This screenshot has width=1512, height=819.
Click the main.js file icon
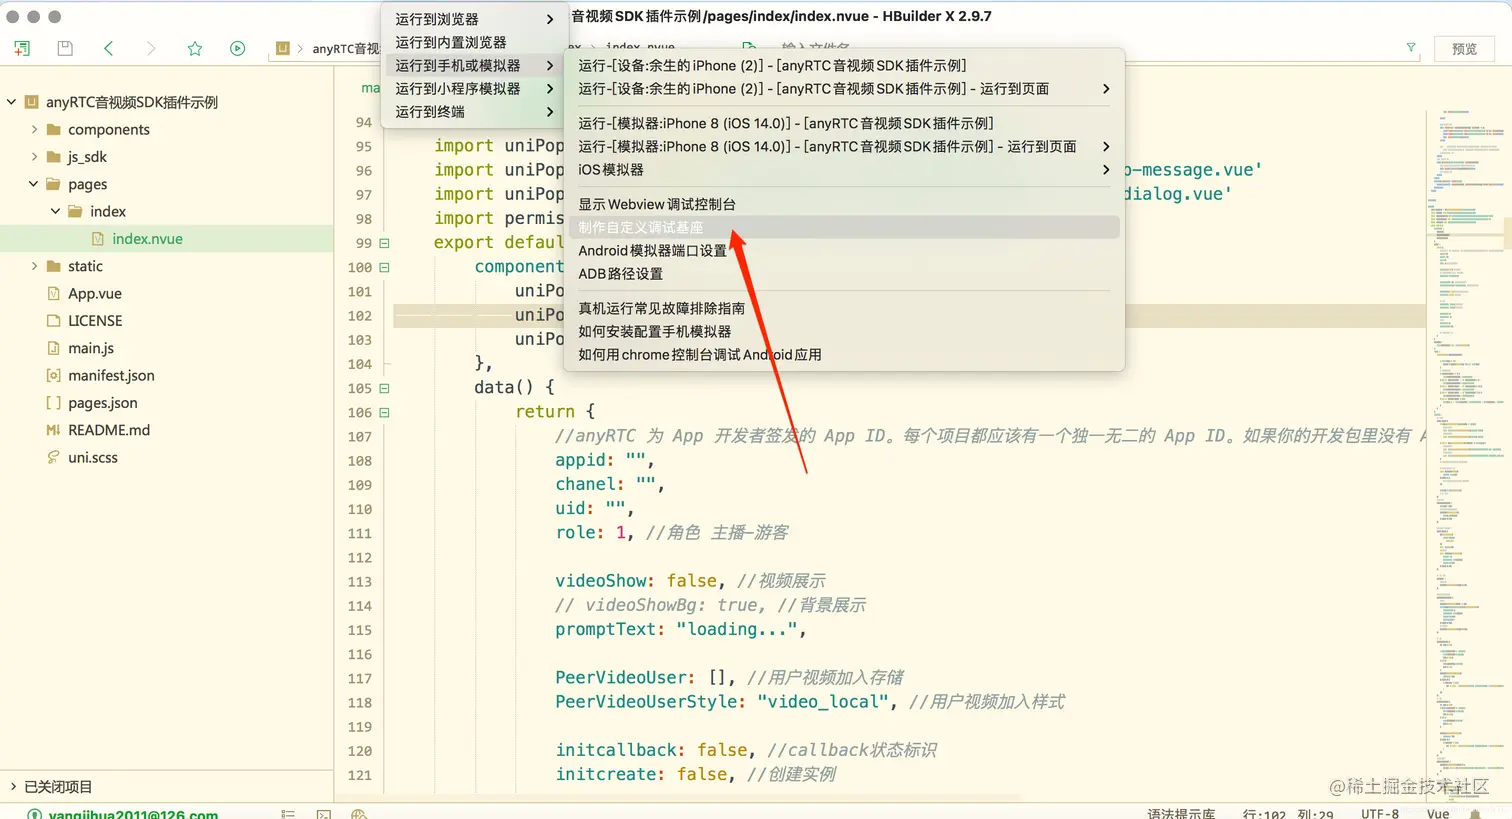coord(54,348)
